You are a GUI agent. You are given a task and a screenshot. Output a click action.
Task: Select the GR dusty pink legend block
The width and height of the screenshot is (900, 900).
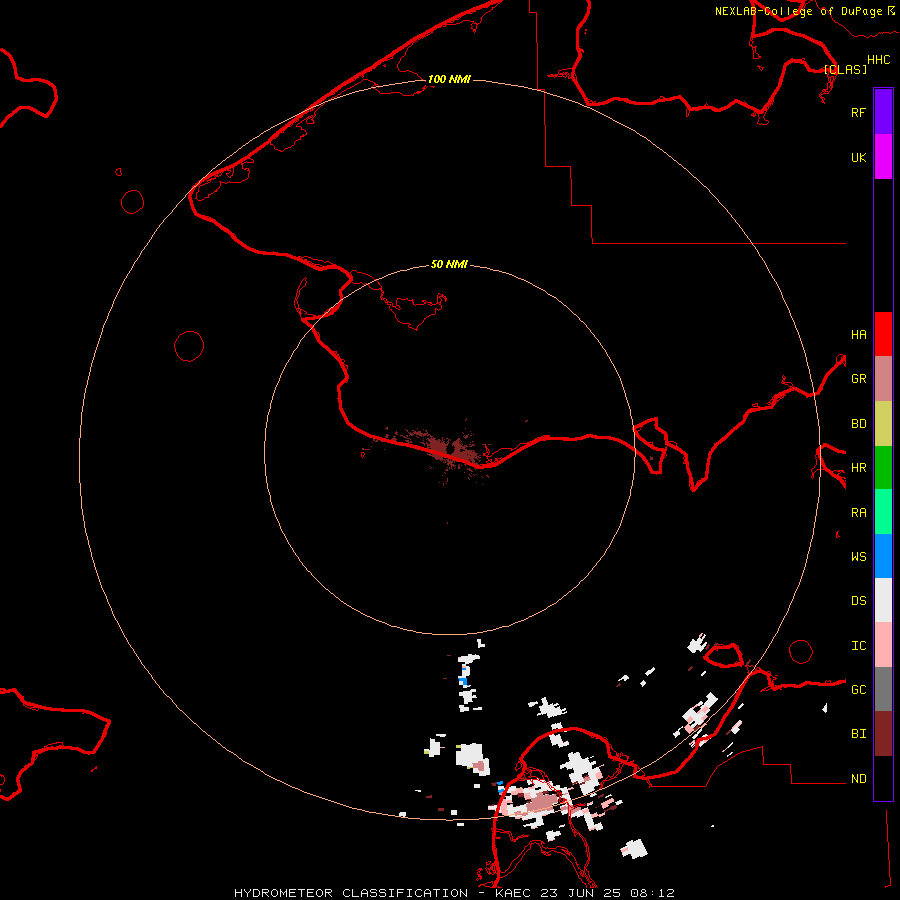tap(883, 379)
